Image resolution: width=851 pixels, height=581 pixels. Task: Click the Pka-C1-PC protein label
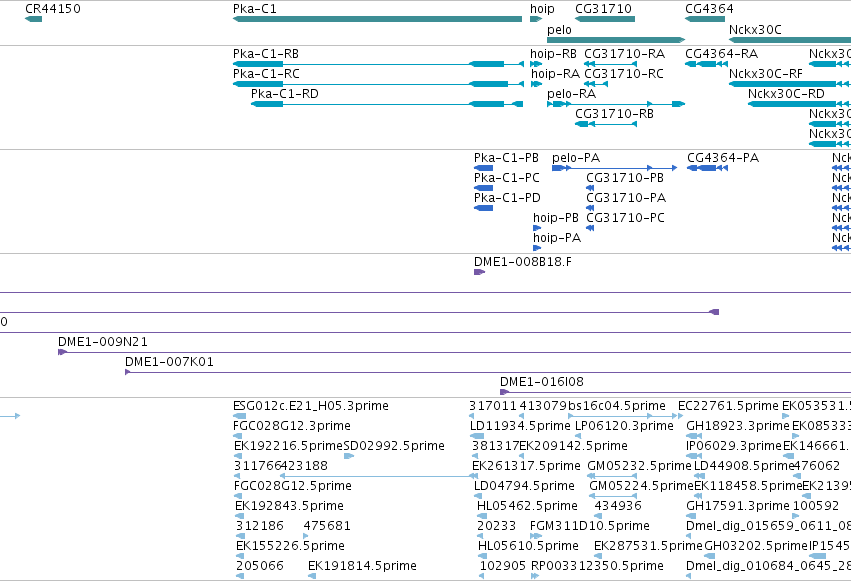[506, 178]
